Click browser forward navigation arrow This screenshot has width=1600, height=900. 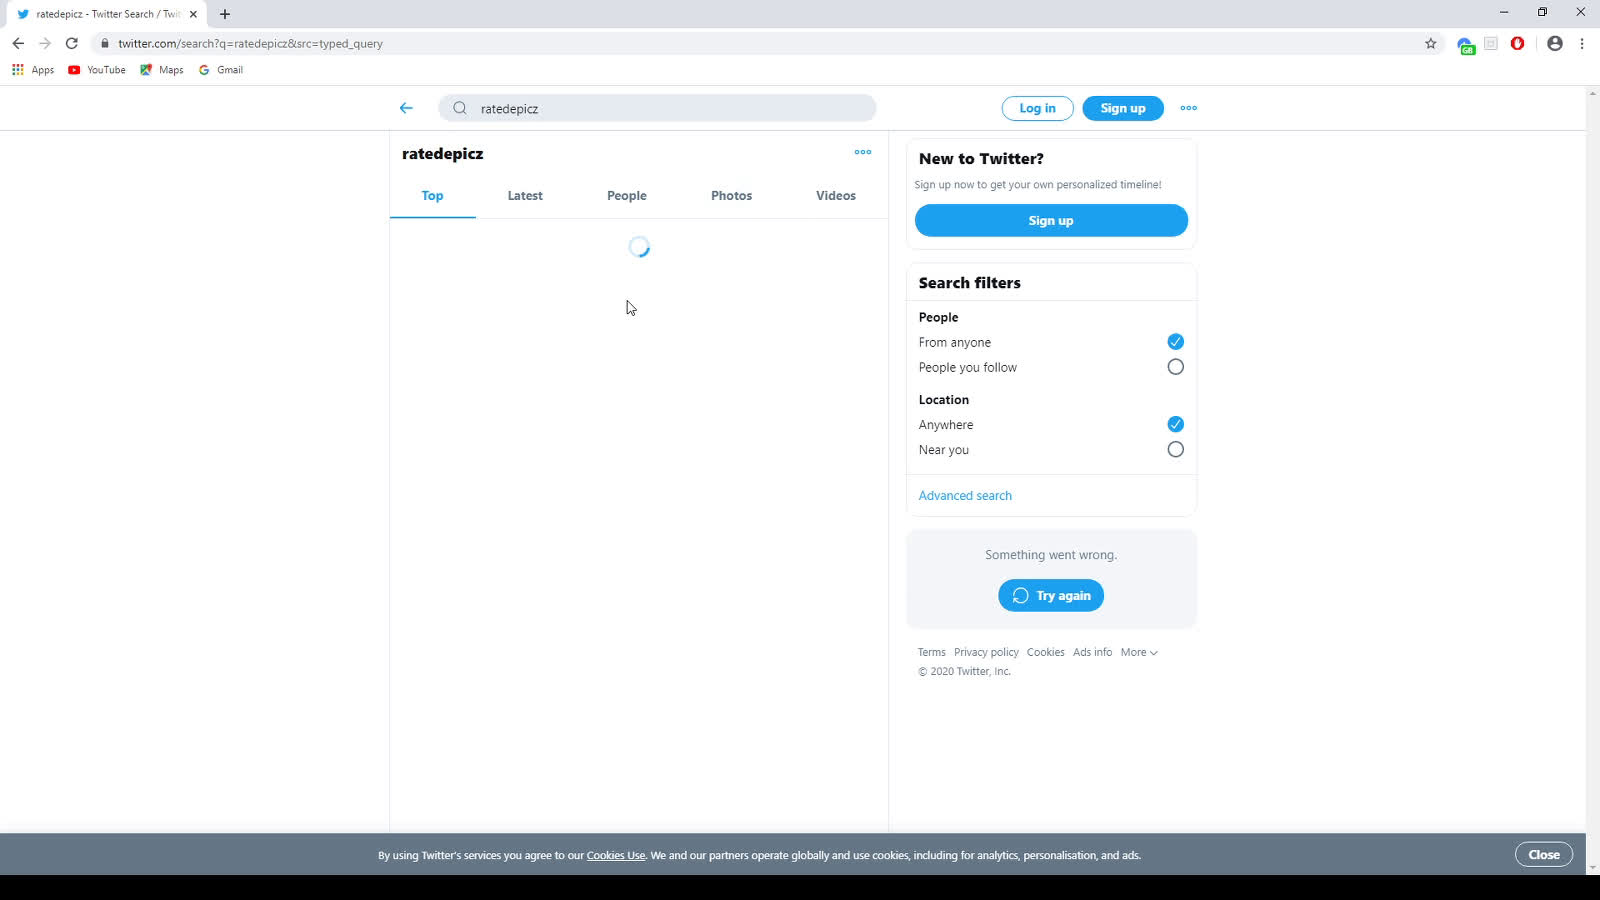point(45,43)
